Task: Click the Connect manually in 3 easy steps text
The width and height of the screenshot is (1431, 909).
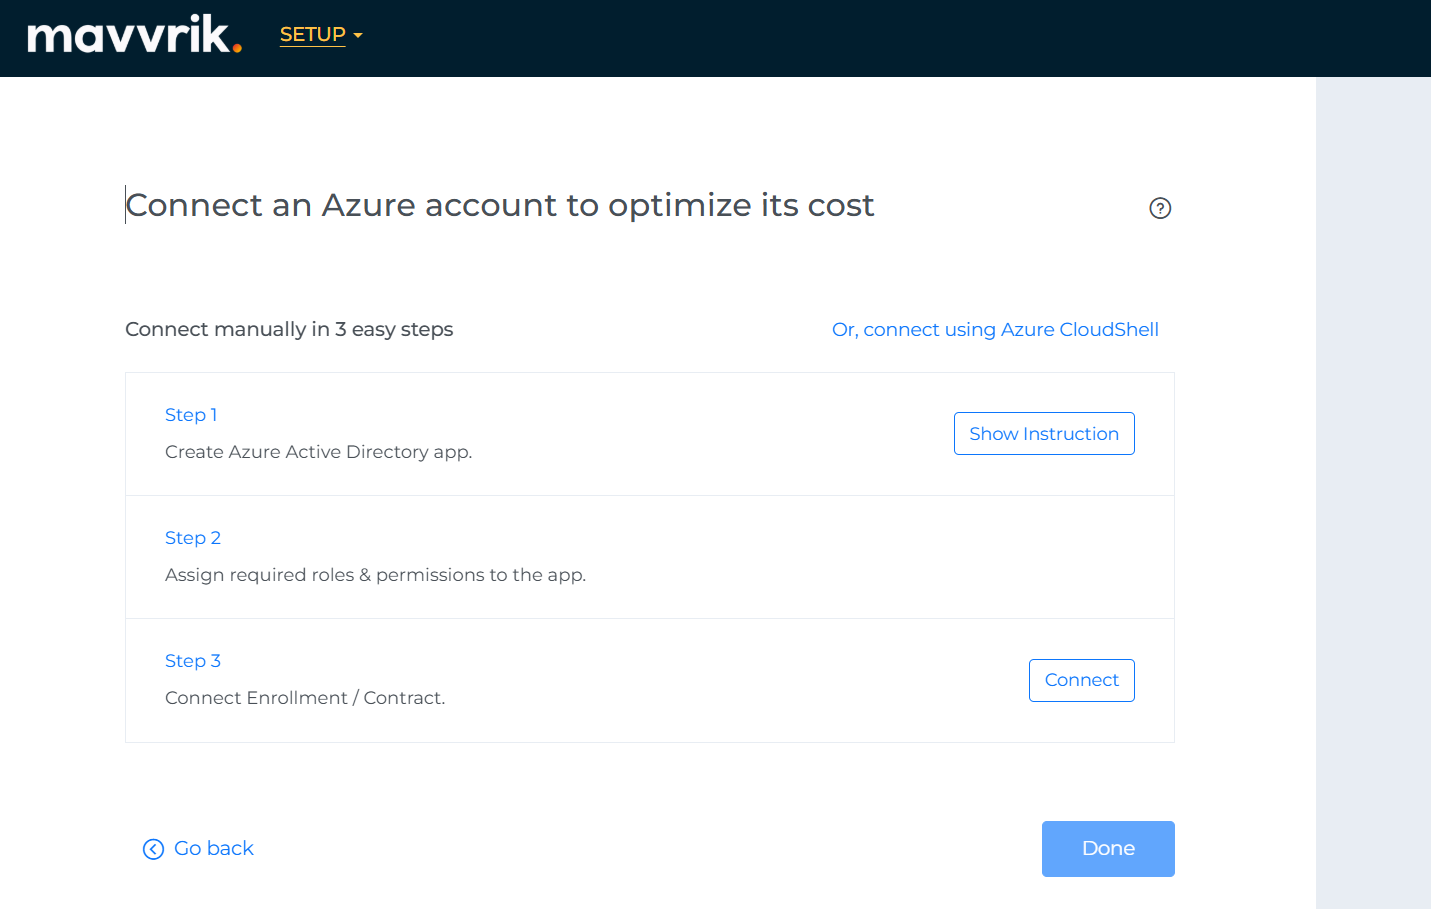Action: (x=289, y=330)
